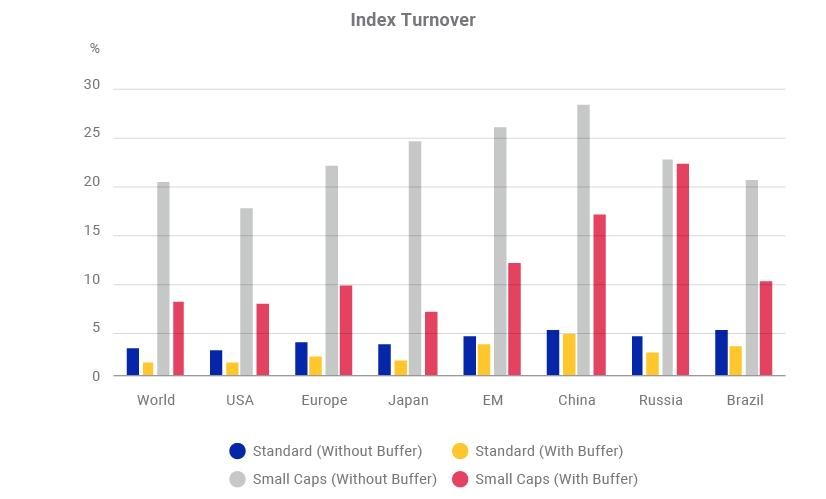Screen dimensions: 826x499
Task: Click Japan's gray Small Caps bar
Action: coord(415,258)
